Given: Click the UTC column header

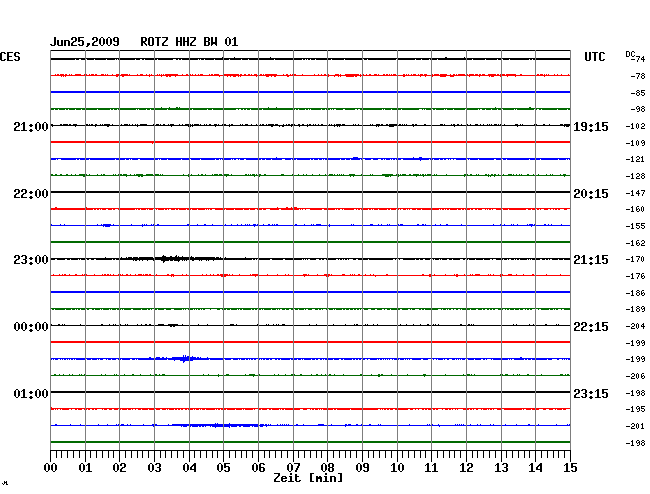Looking at the screenshot, I should pos(594,57).
